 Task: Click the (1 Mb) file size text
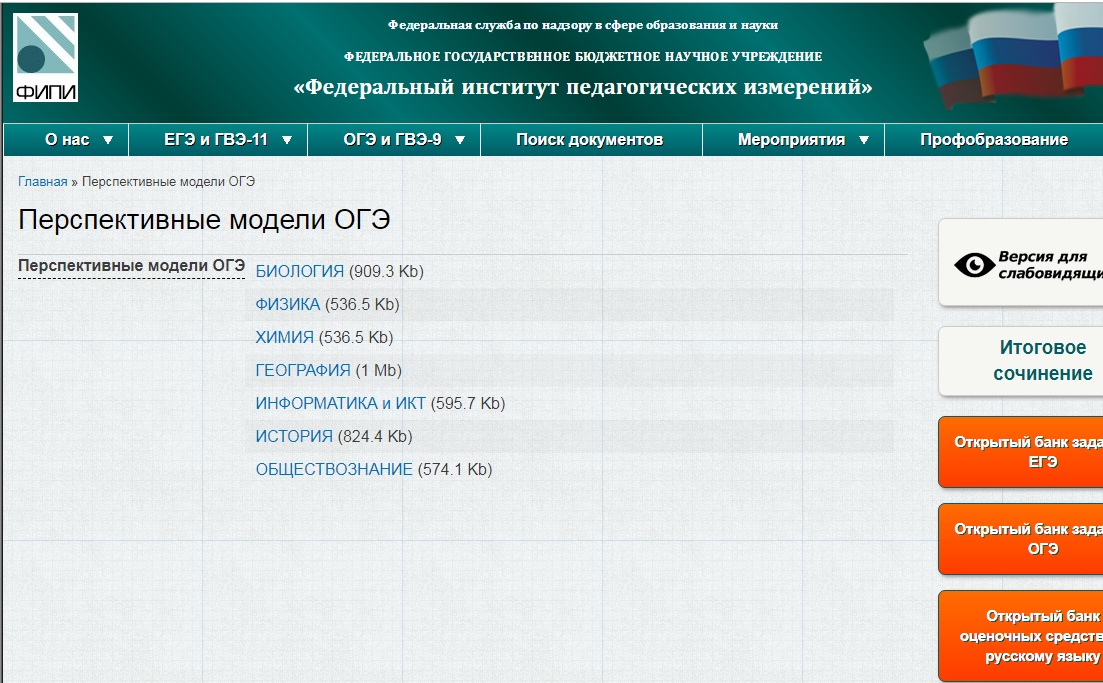coord(378,371)
